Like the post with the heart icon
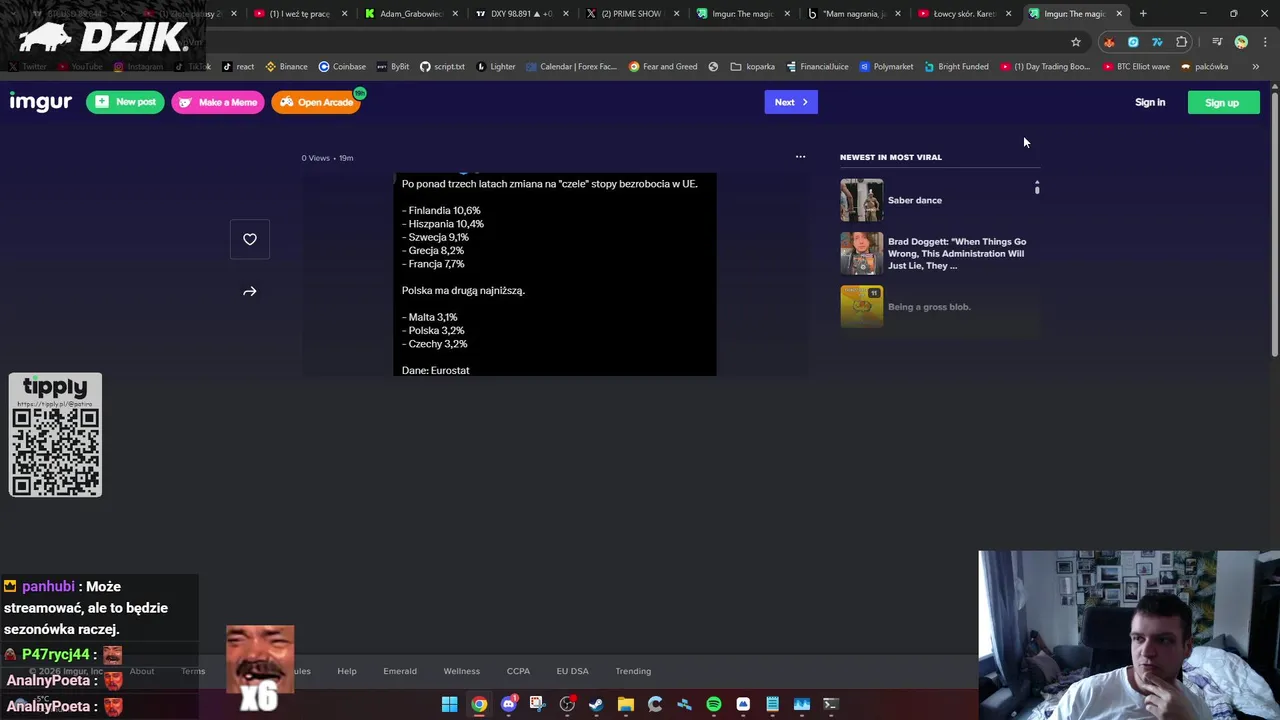This screenshot has height=720, width=1280. tap(250, 239)
